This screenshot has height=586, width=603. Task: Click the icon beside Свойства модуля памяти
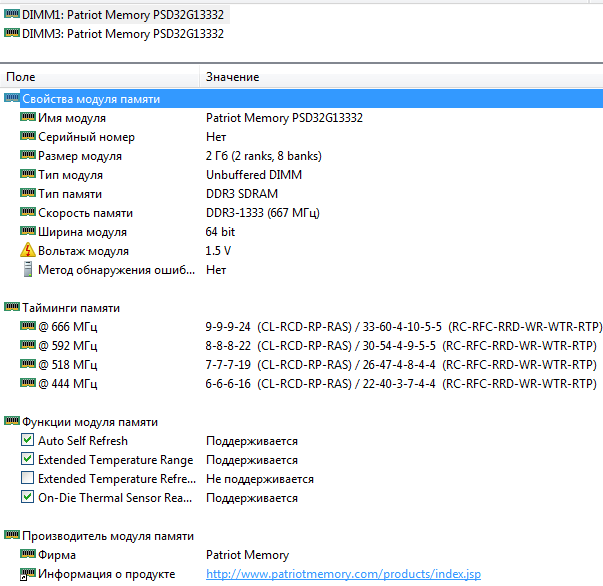point(12,98)
